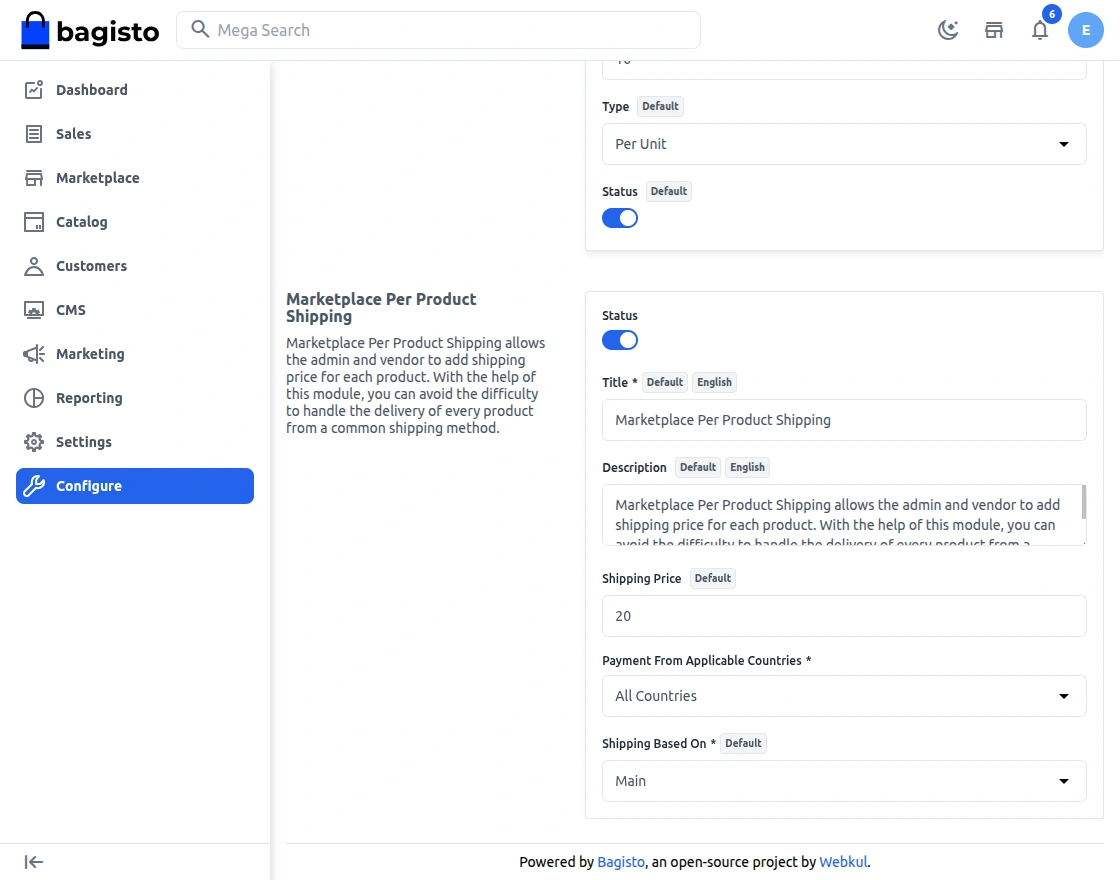Follow the Bagisto footer link
1120x880 pixels.
pyautogui.click(x=621, y=862)
